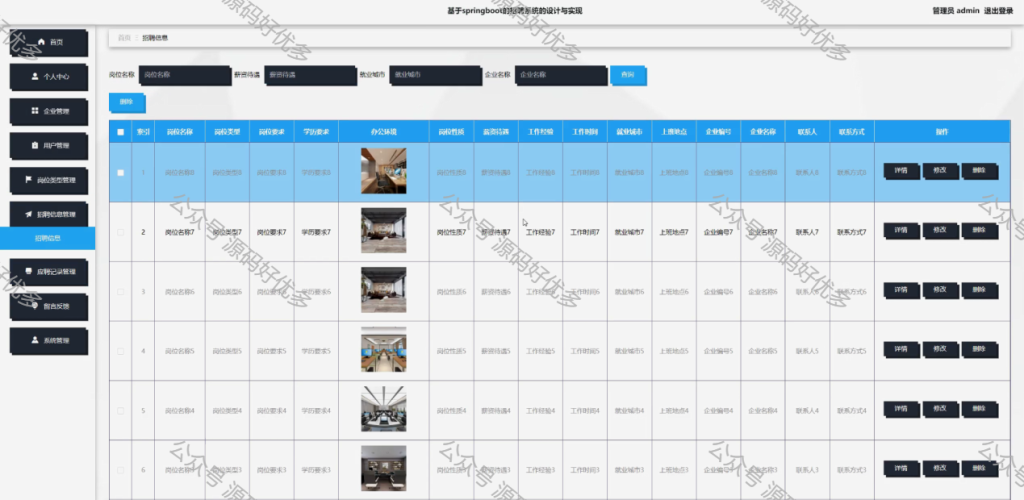Open the office photo thumbnail in row 岗位名称4
This screenshot has width=1024, height=500.
(x=383, y=409)
